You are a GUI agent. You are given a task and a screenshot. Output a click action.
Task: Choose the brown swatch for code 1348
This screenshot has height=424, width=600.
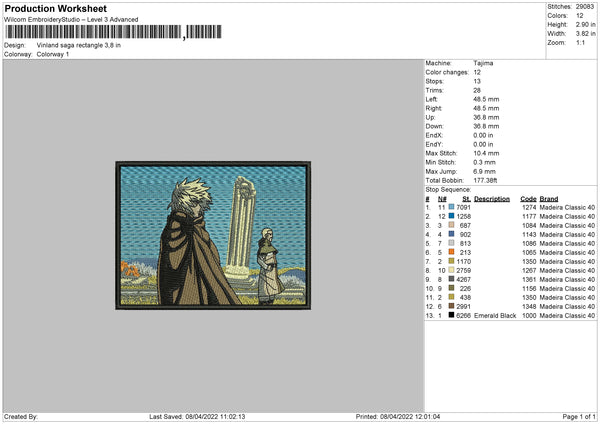452,306
